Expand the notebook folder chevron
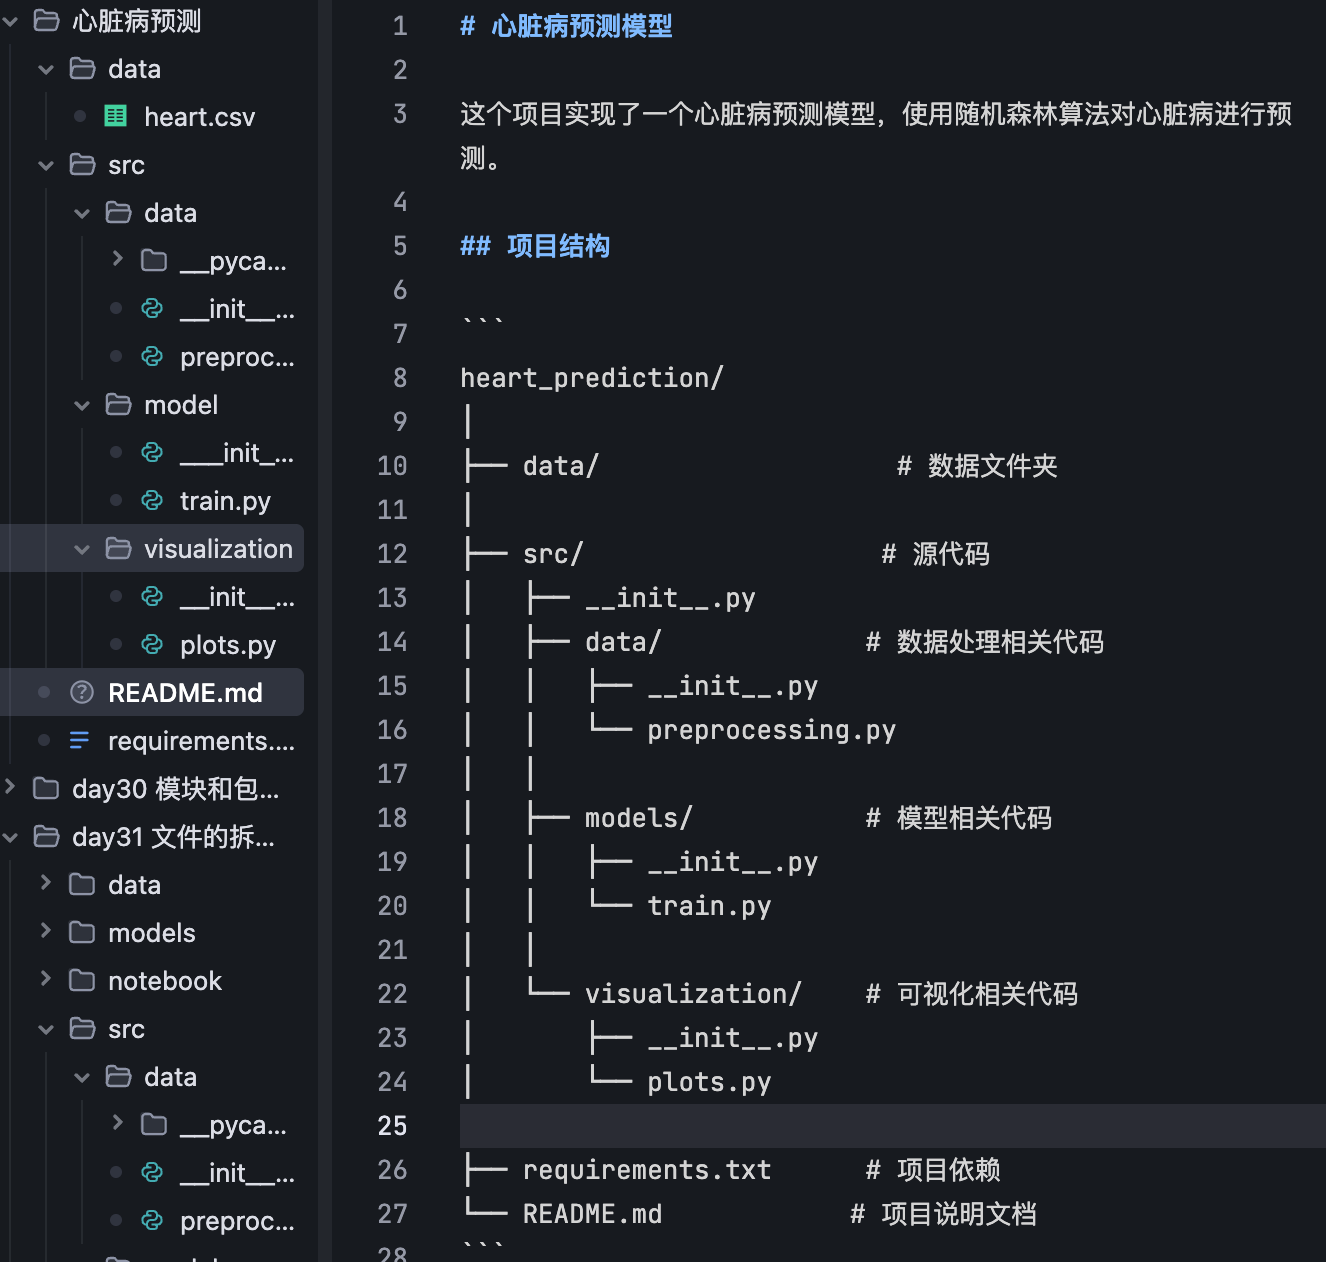Viewport: 1326px width, 1262px height. click(46, 979)
